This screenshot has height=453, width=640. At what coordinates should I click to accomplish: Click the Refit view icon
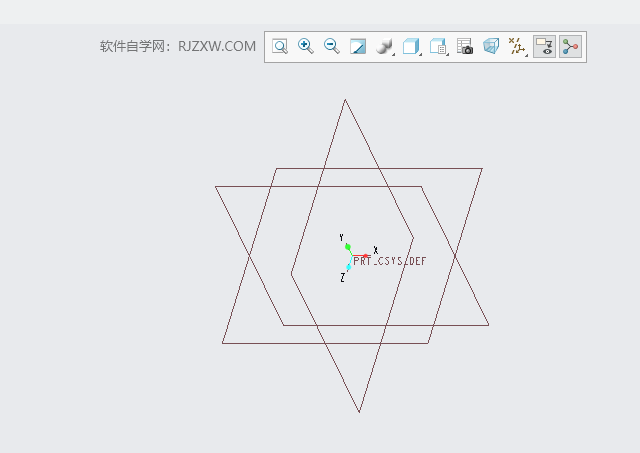click(x=280, y=46)
